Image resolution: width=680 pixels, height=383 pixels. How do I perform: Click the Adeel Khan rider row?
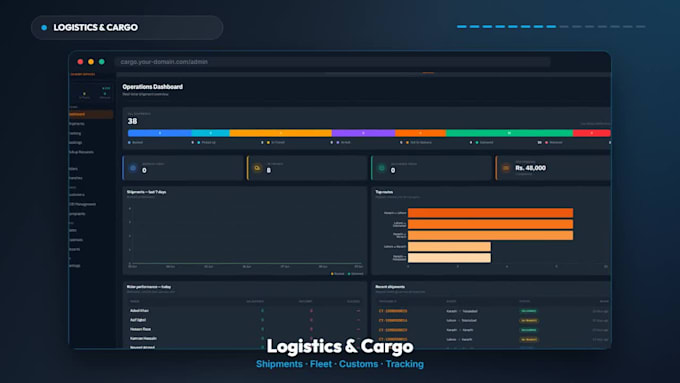coord(245,311)
